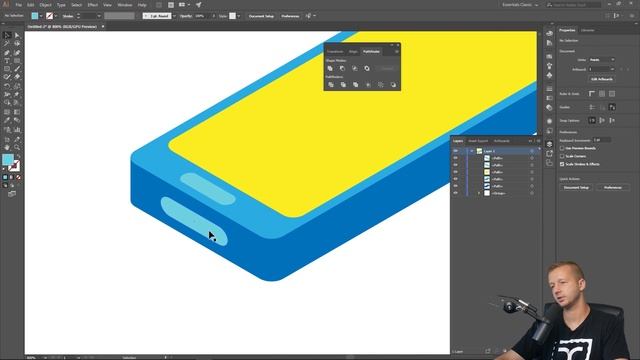The width and height of the screenshot is (640, 360).
Task: Click the Fill swatch in toolbar
Action: 8,160
